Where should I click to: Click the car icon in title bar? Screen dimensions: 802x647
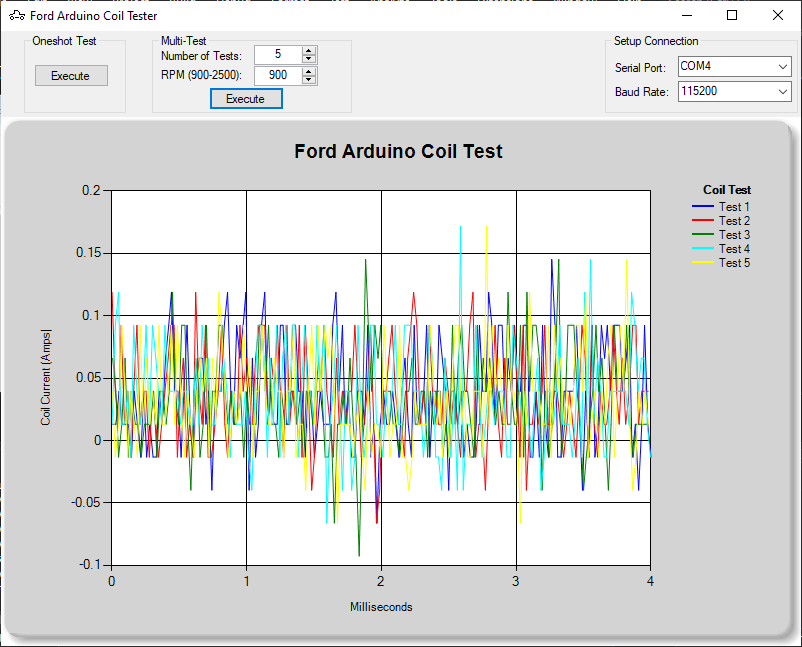17,16
